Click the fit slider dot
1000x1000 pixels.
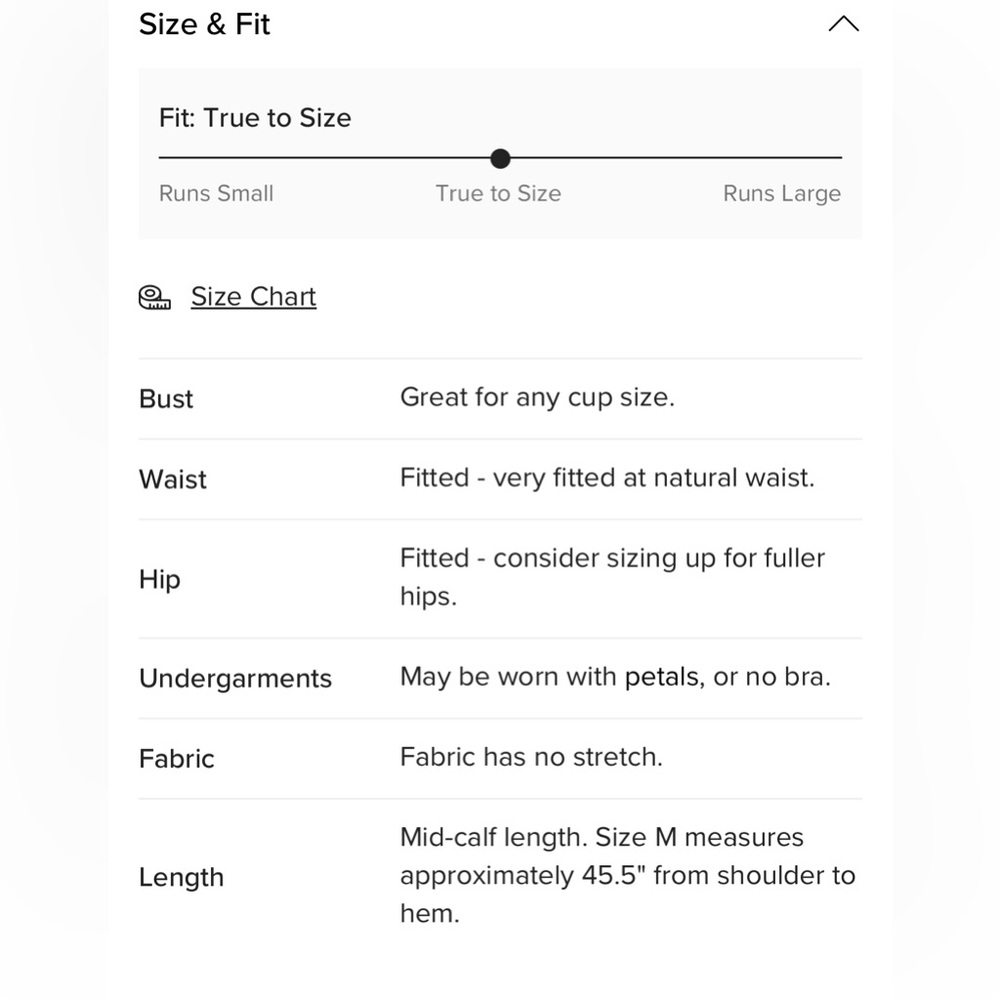501,158
